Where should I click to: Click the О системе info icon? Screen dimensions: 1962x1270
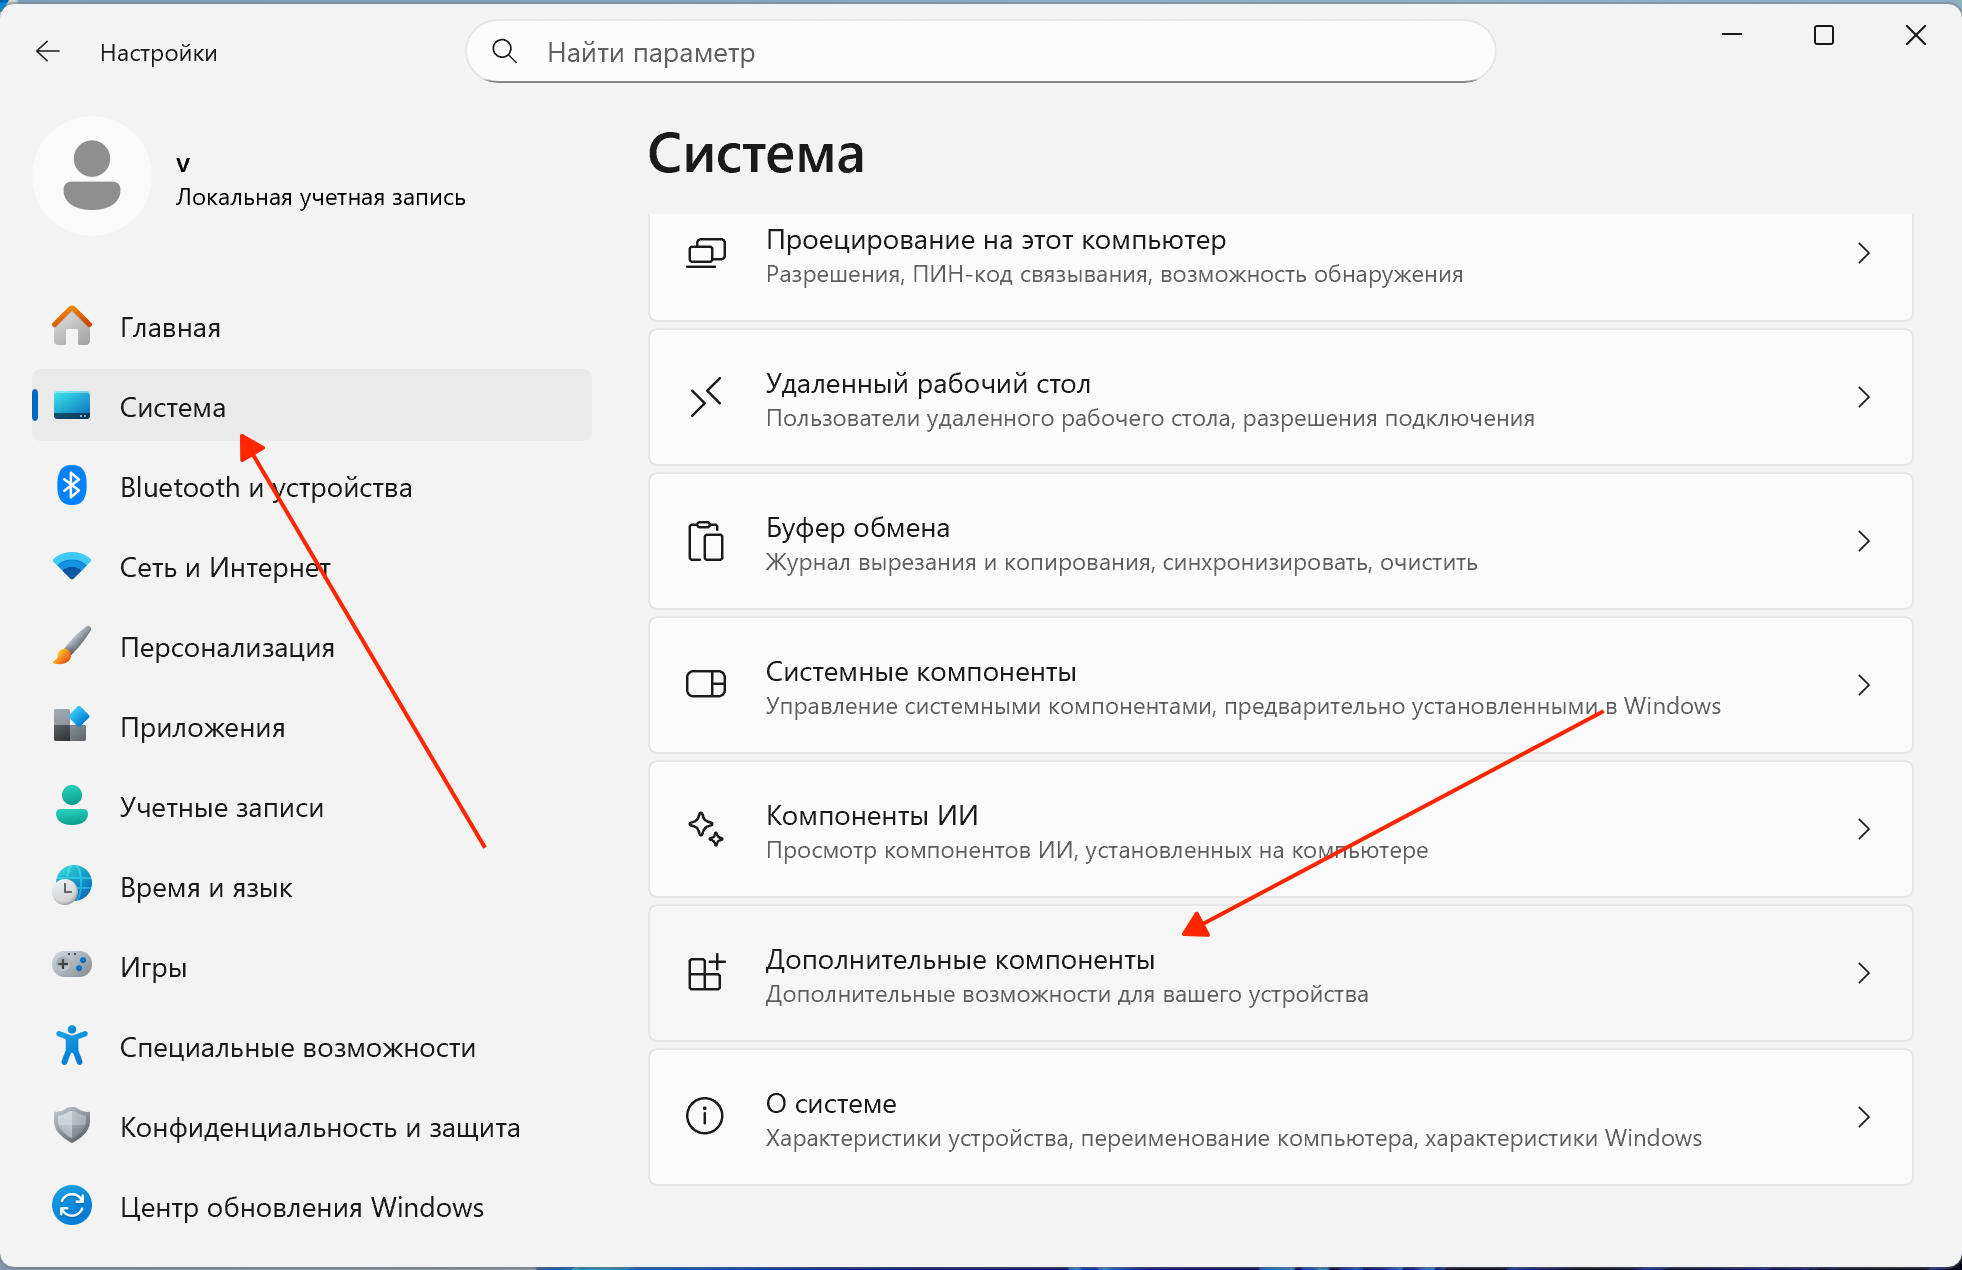coord(705,1116)
